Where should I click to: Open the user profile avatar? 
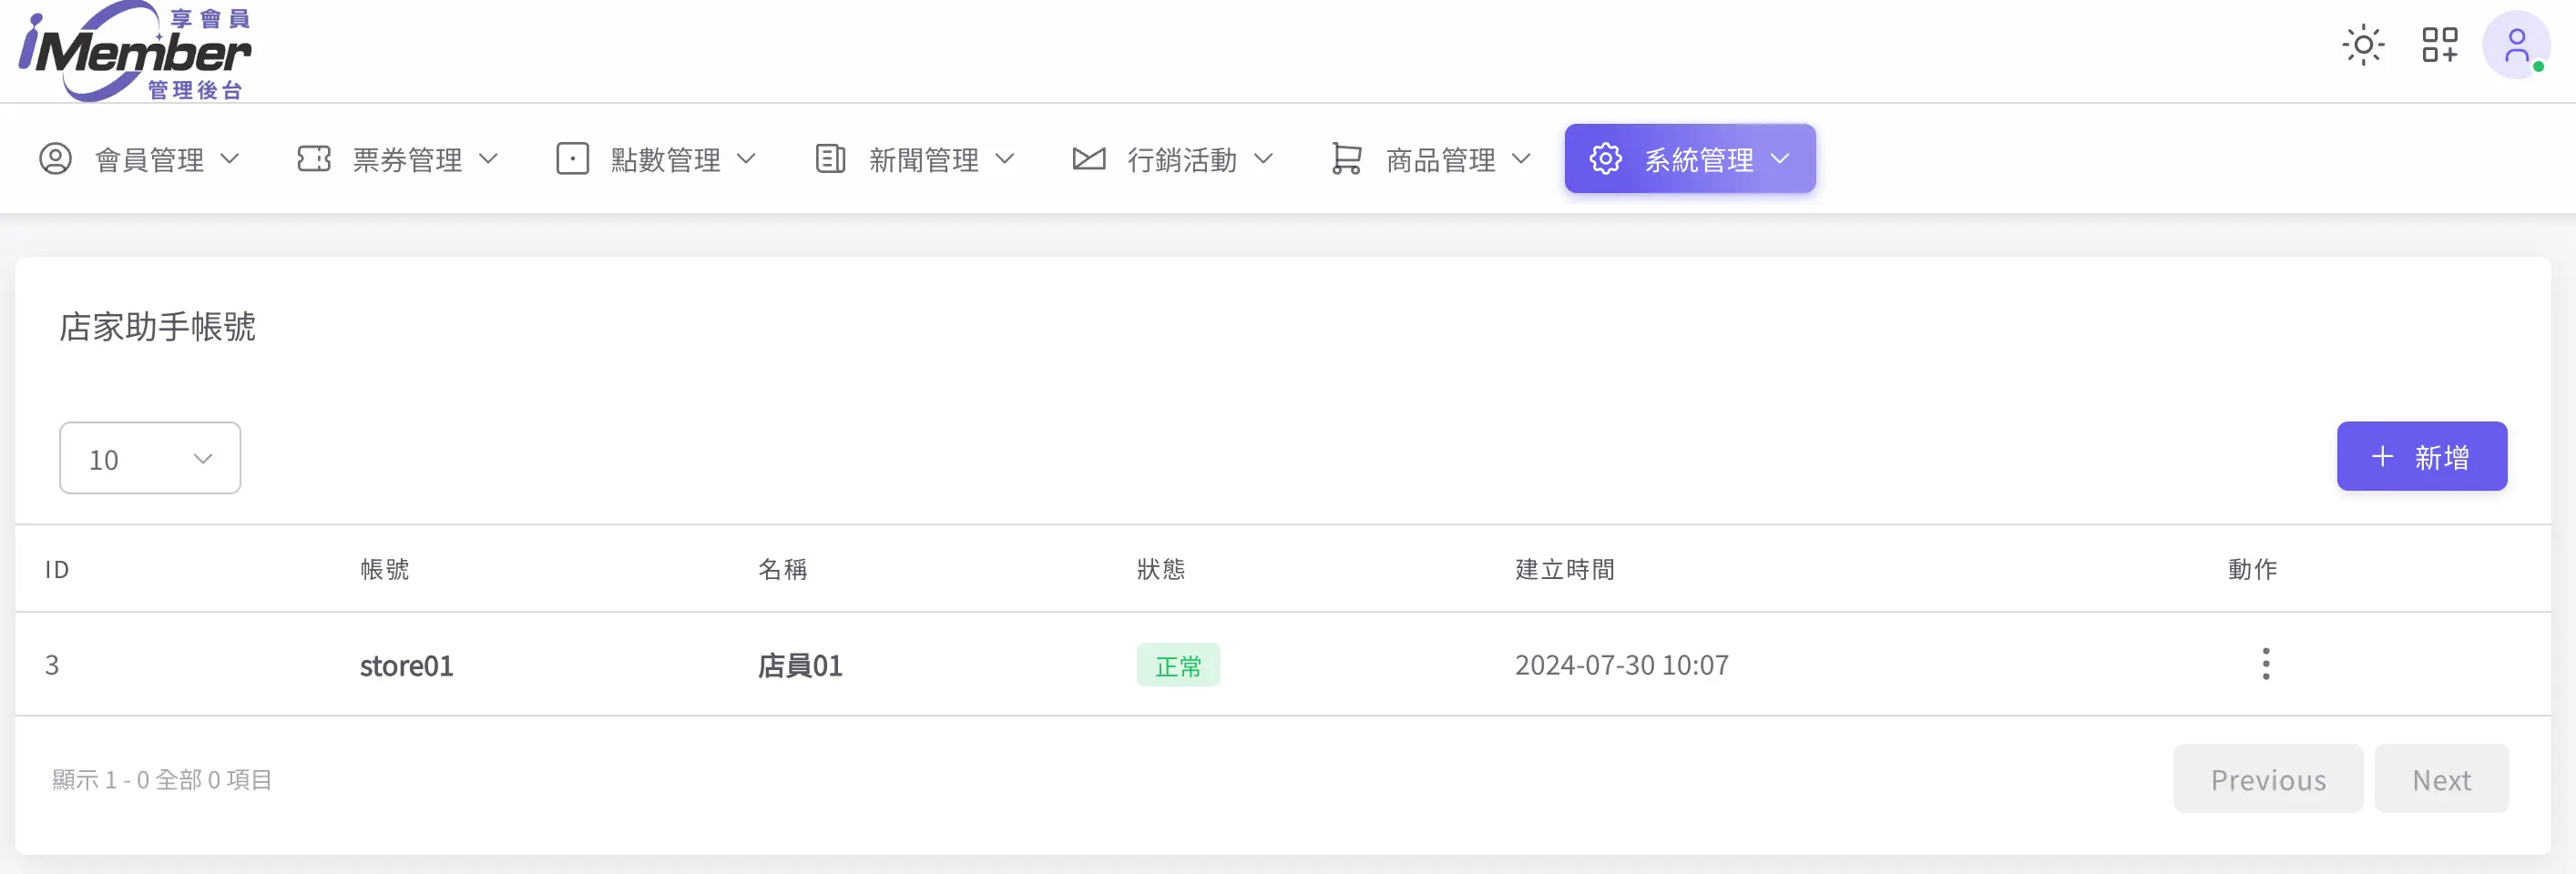2515,45
